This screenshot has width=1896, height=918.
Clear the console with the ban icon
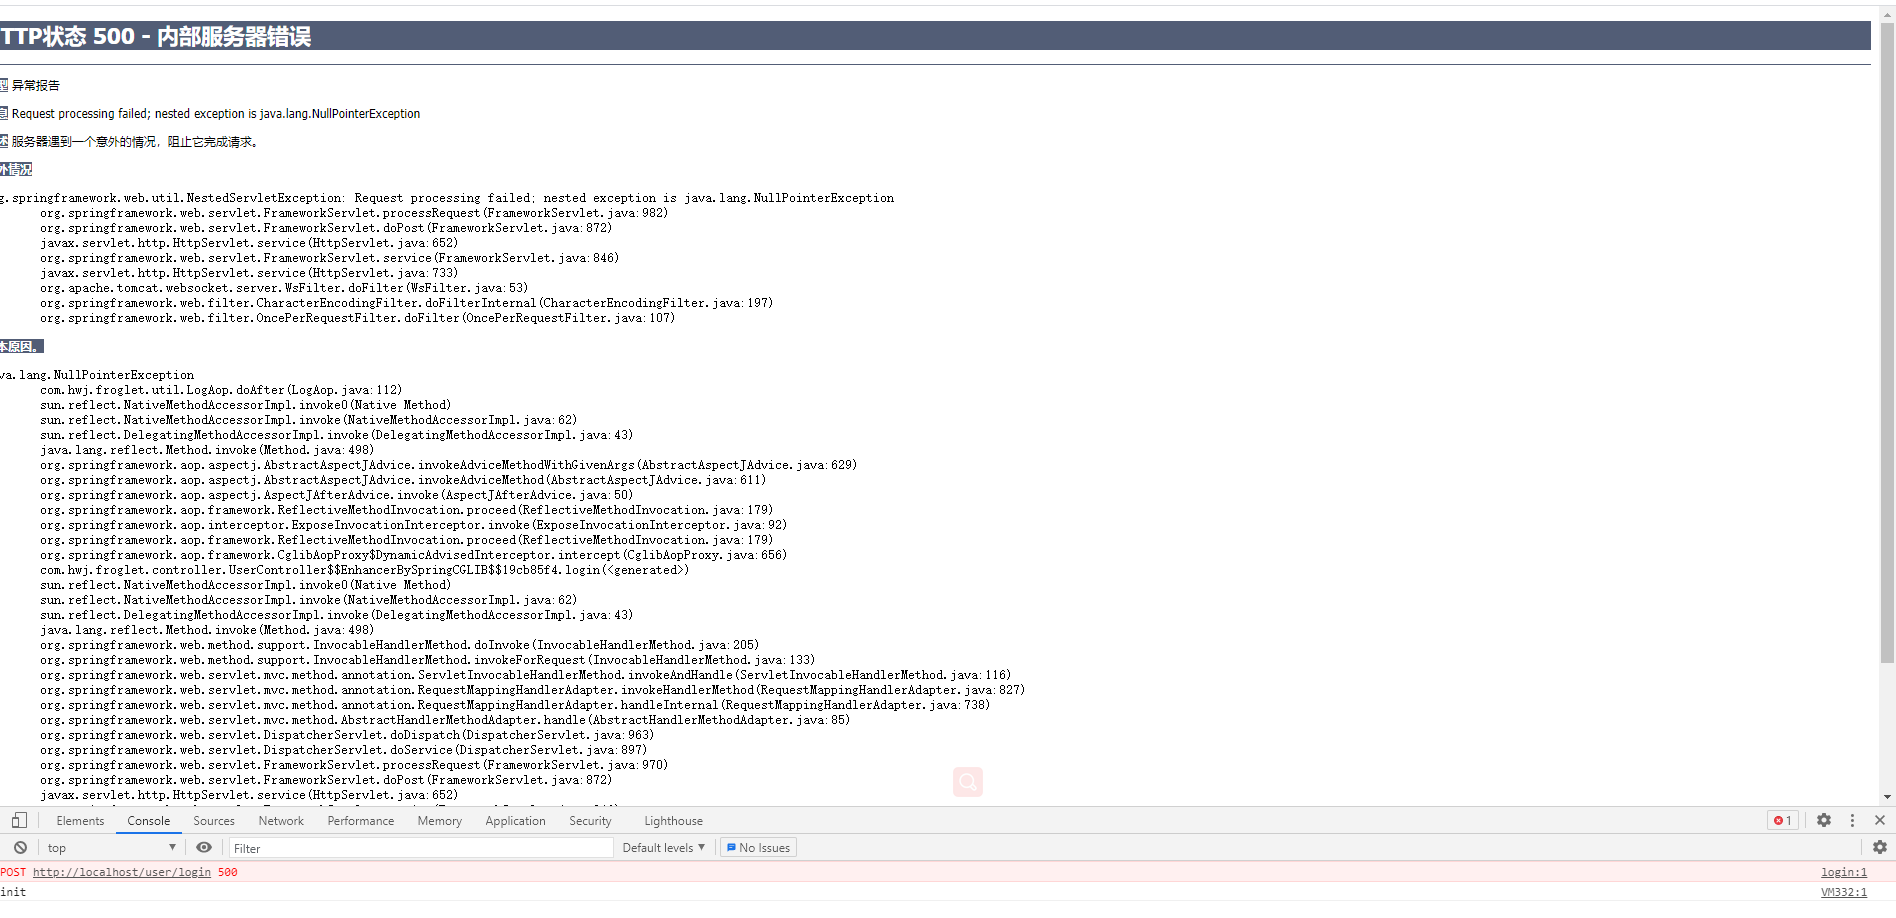point(20,847)
